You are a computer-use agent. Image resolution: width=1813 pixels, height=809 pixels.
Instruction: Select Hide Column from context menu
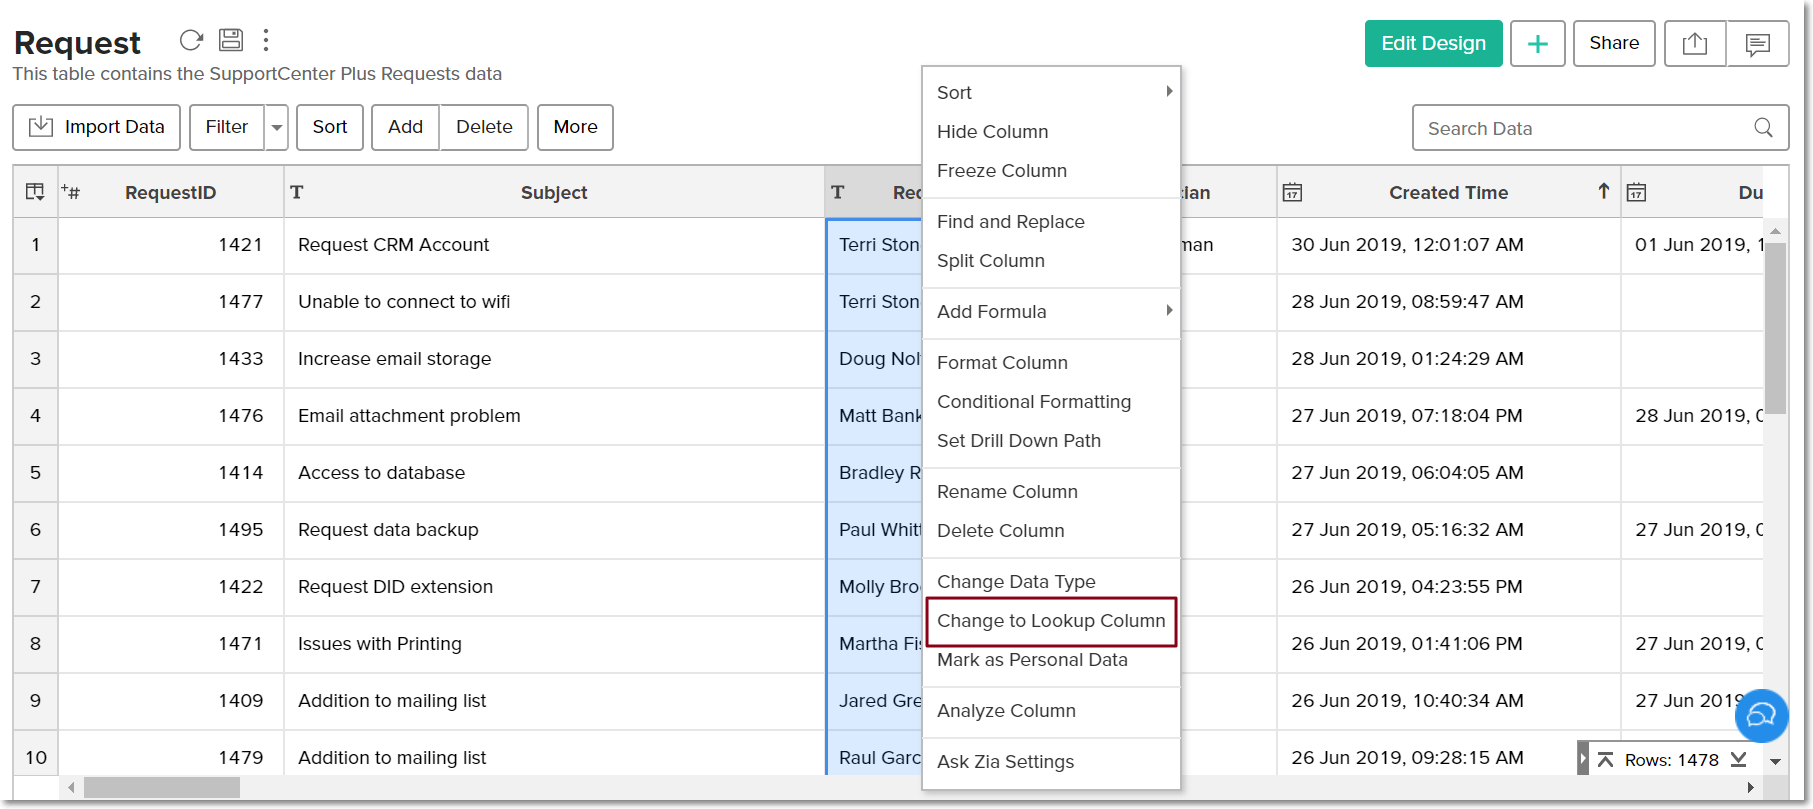click(992, 132)
